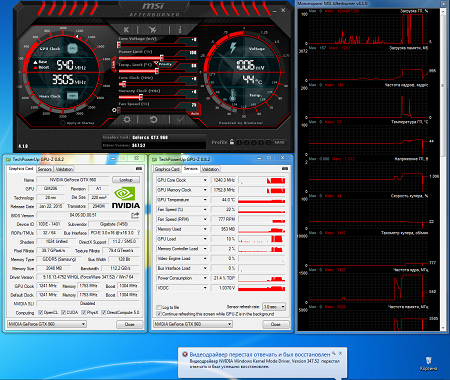Click Close button in GPU-Z Graphics Card window
This screenshot has width=450, height=380.
pos(130,324)
